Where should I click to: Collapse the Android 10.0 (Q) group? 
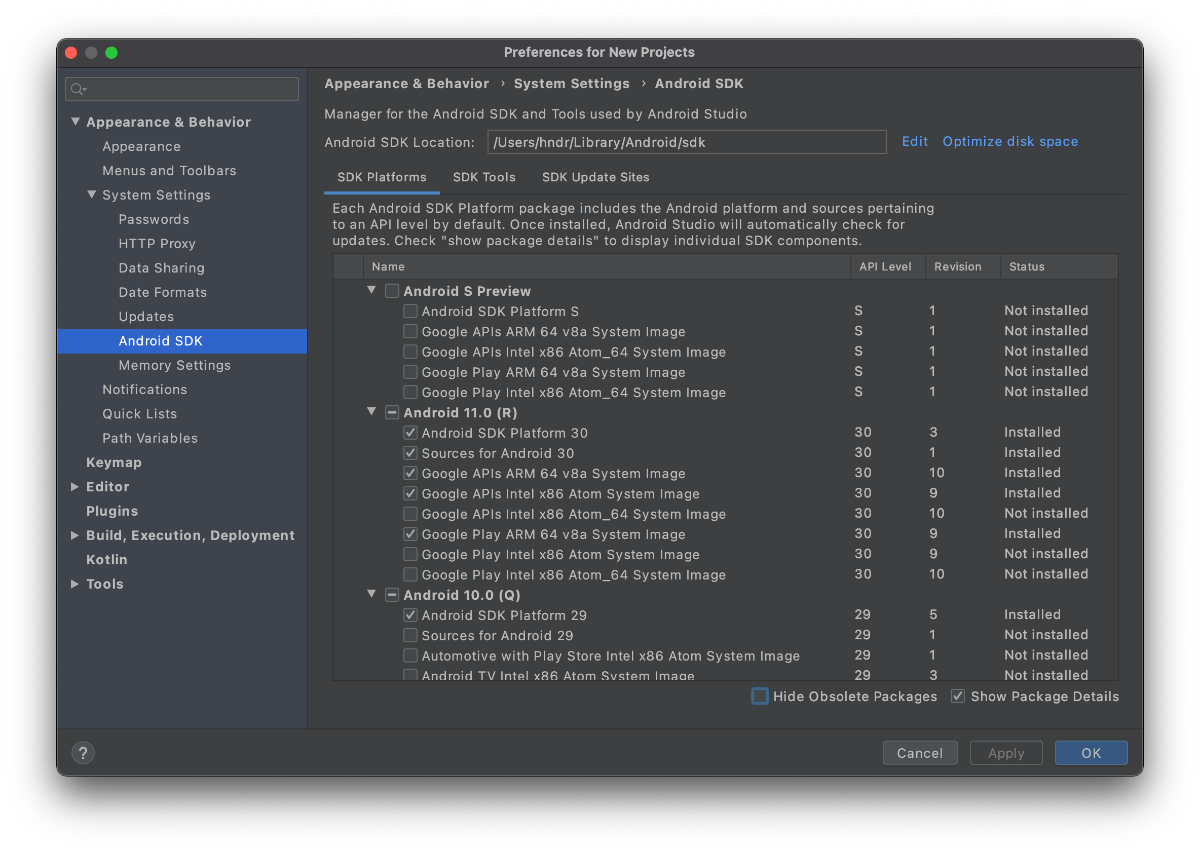pyautogui.click(x=371, y=594)
